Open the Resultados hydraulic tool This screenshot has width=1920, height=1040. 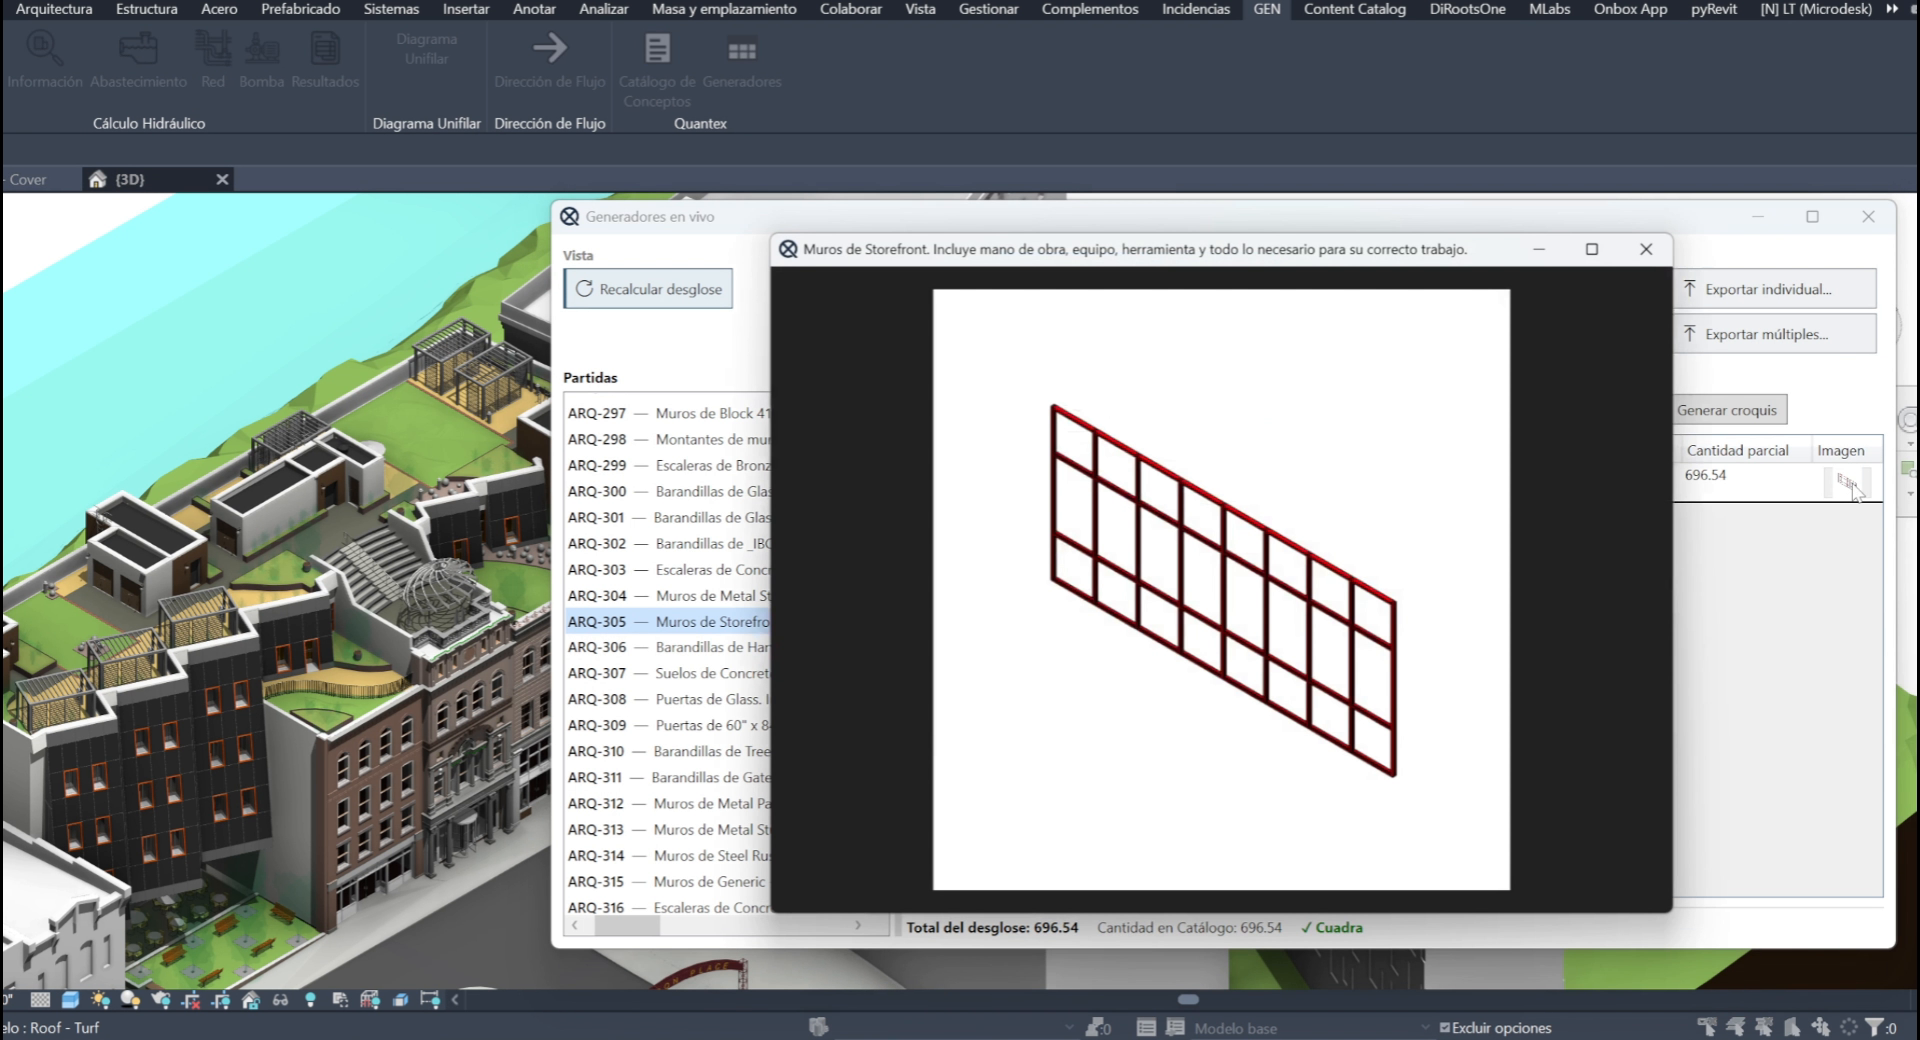[x=325, y=62]
